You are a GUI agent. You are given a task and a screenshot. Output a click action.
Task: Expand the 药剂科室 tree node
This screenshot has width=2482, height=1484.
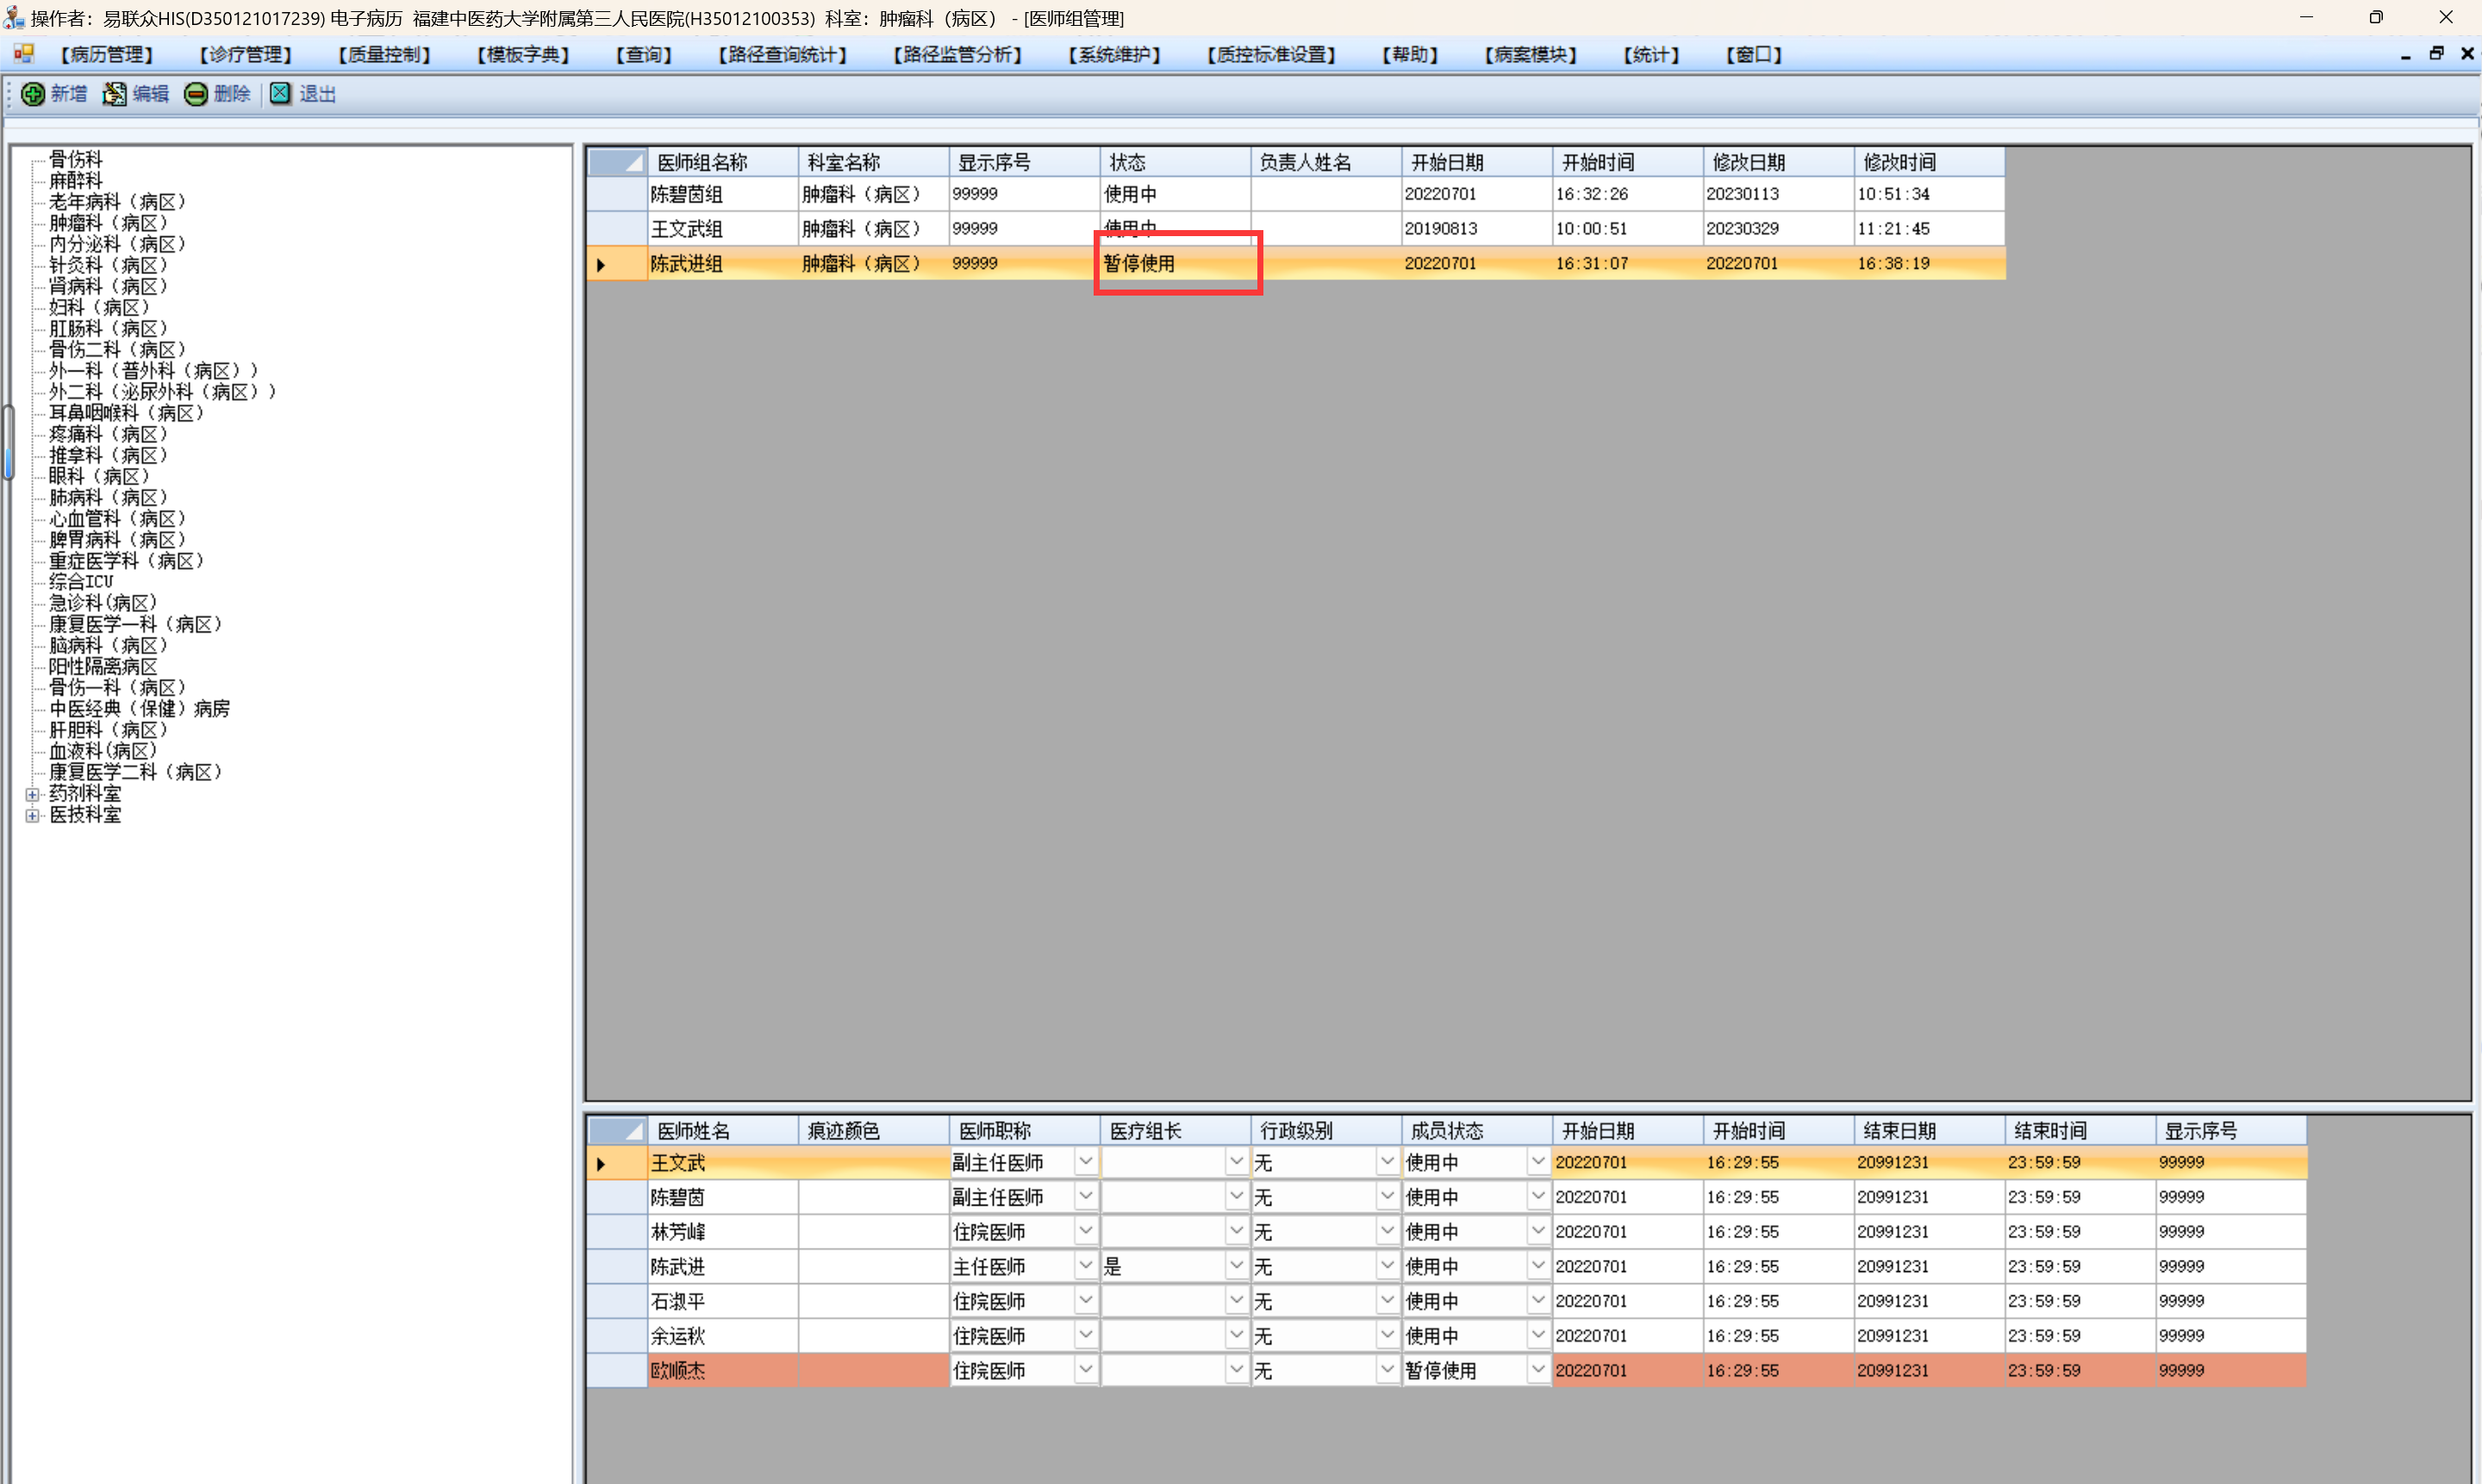click(x=32, y=794)
